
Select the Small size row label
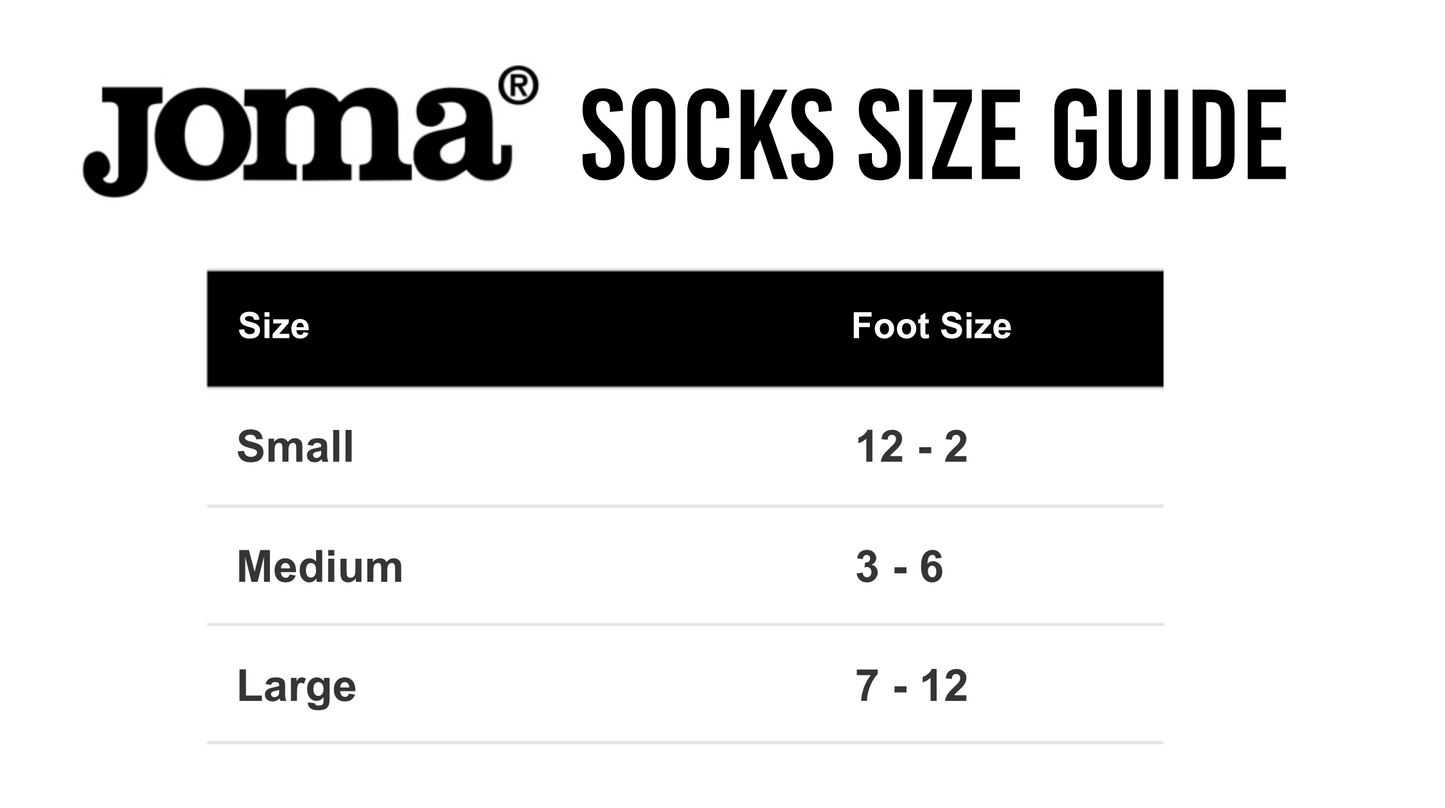[295, 447]
